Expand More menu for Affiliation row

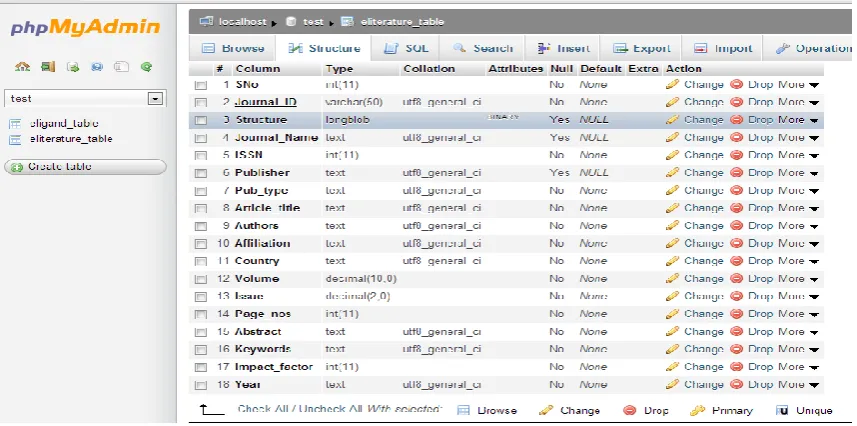pos(798,243)
